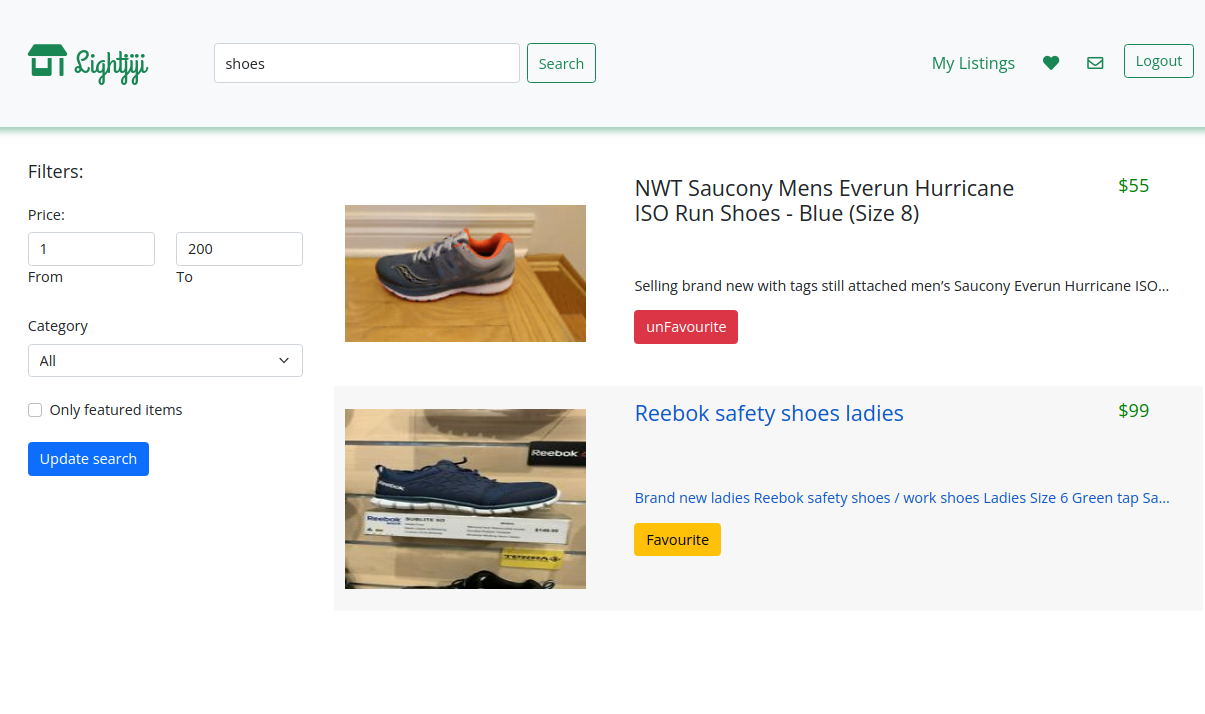This screenshot has width=1205, height=714.
Task: Click the price To input field
Action: (239, 249)
